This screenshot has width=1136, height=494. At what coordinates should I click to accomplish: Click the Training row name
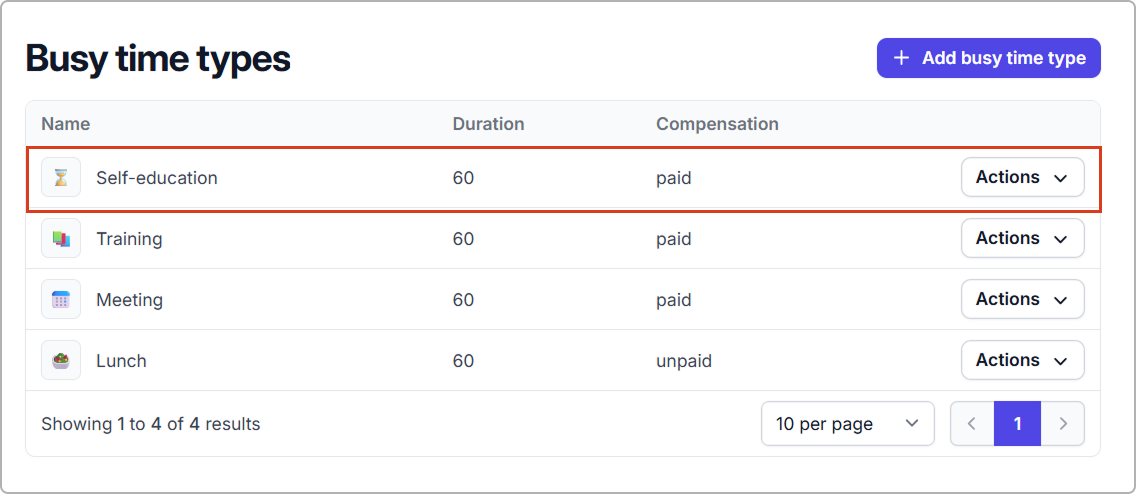pyautogui.click(x=129, y=239)
